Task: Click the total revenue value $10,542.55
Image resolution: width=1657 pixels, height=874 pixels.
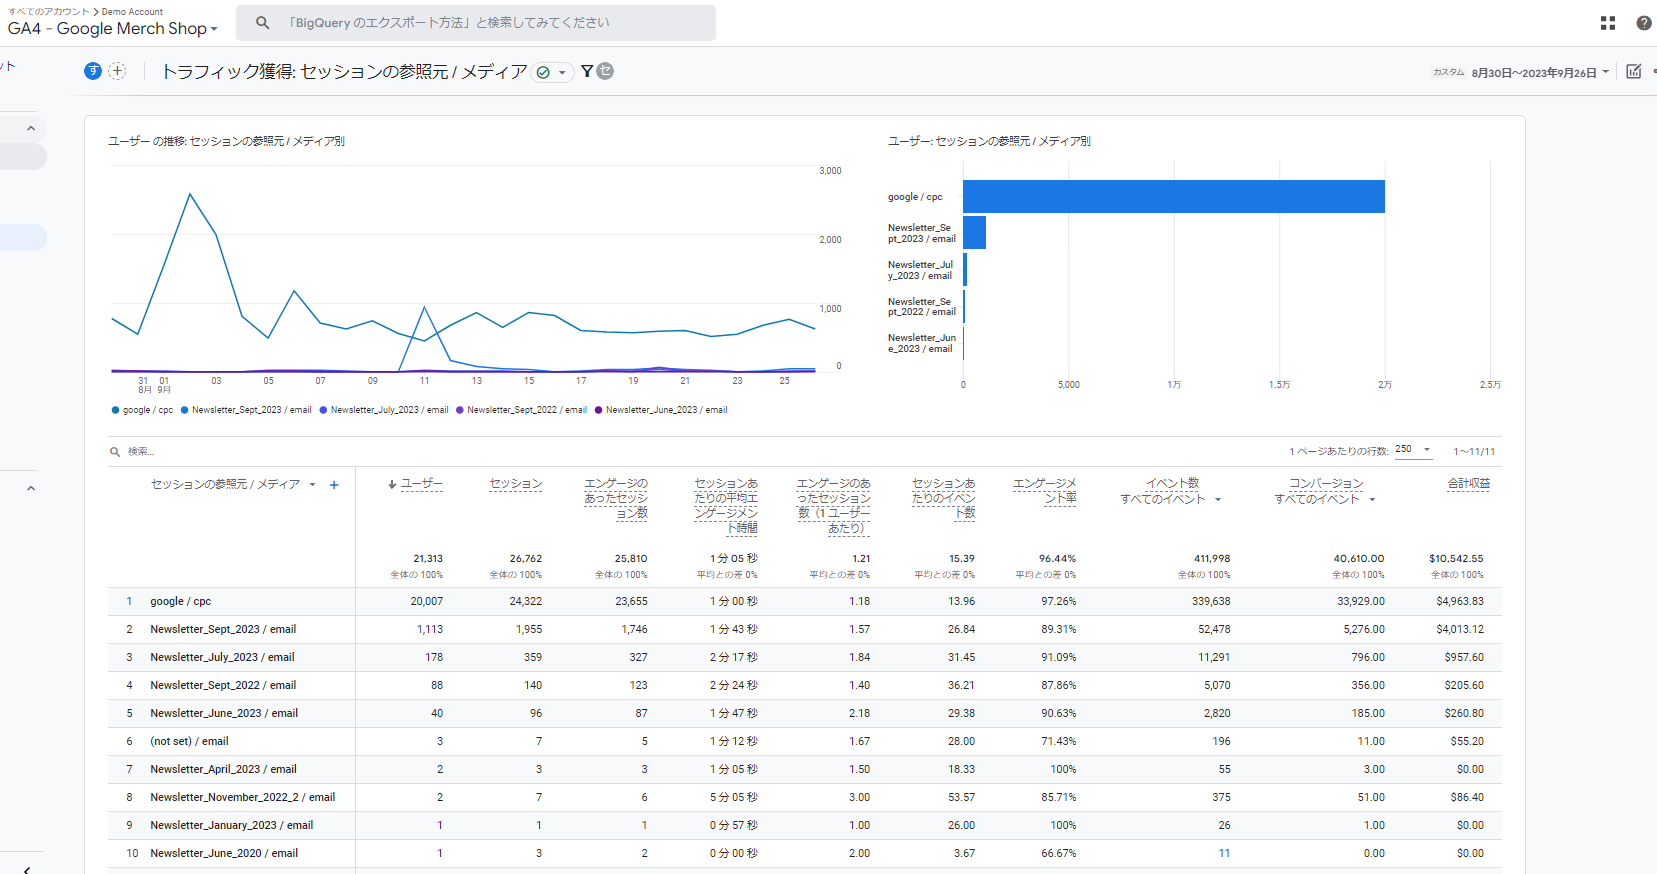Action: (1456, 559)
